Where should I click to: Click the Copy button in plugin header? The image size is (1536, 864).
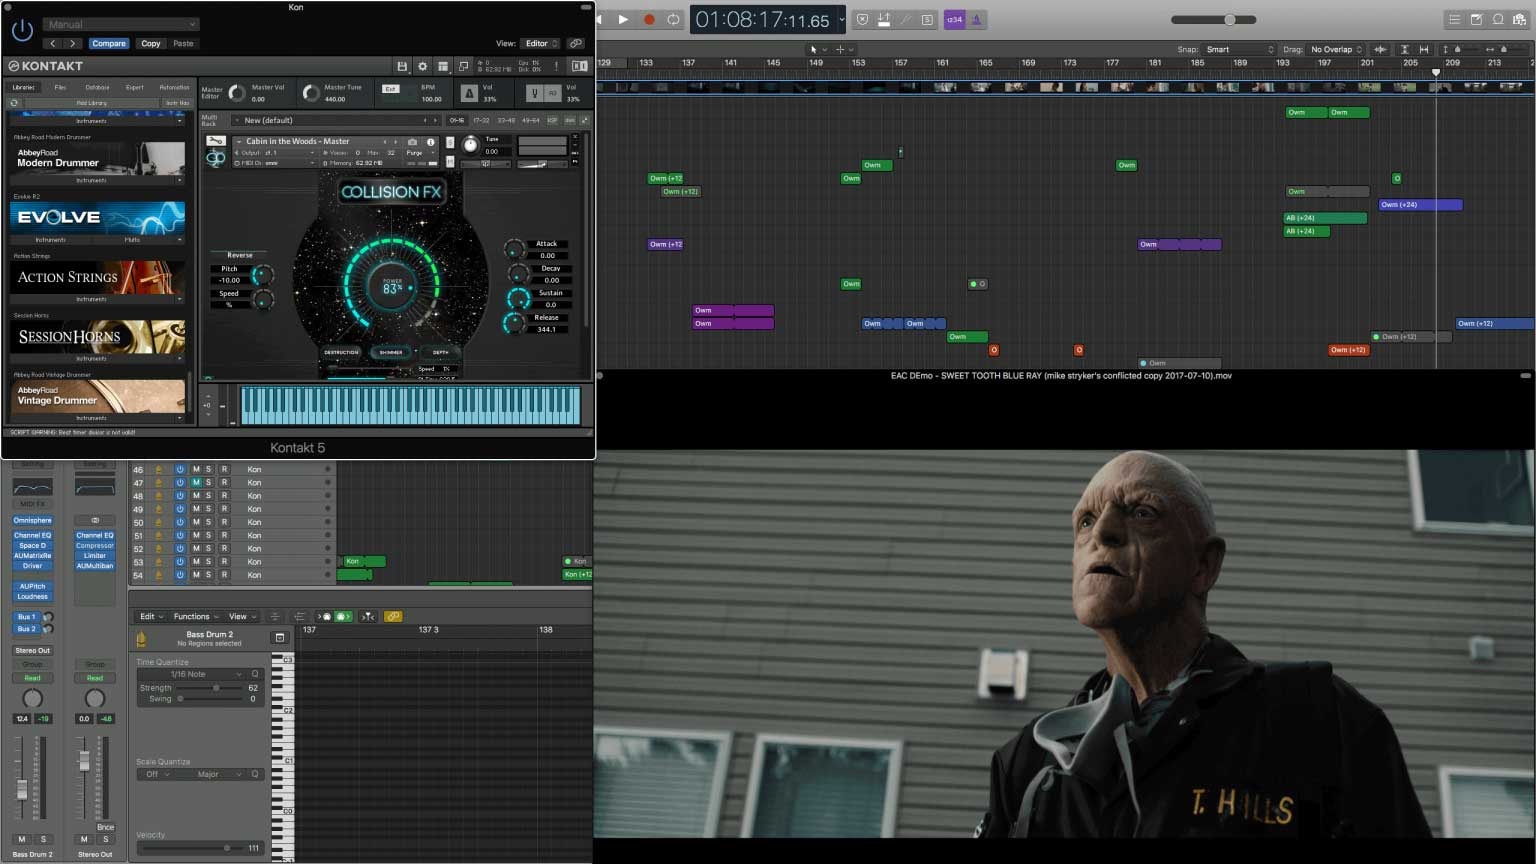coord(150,44)
